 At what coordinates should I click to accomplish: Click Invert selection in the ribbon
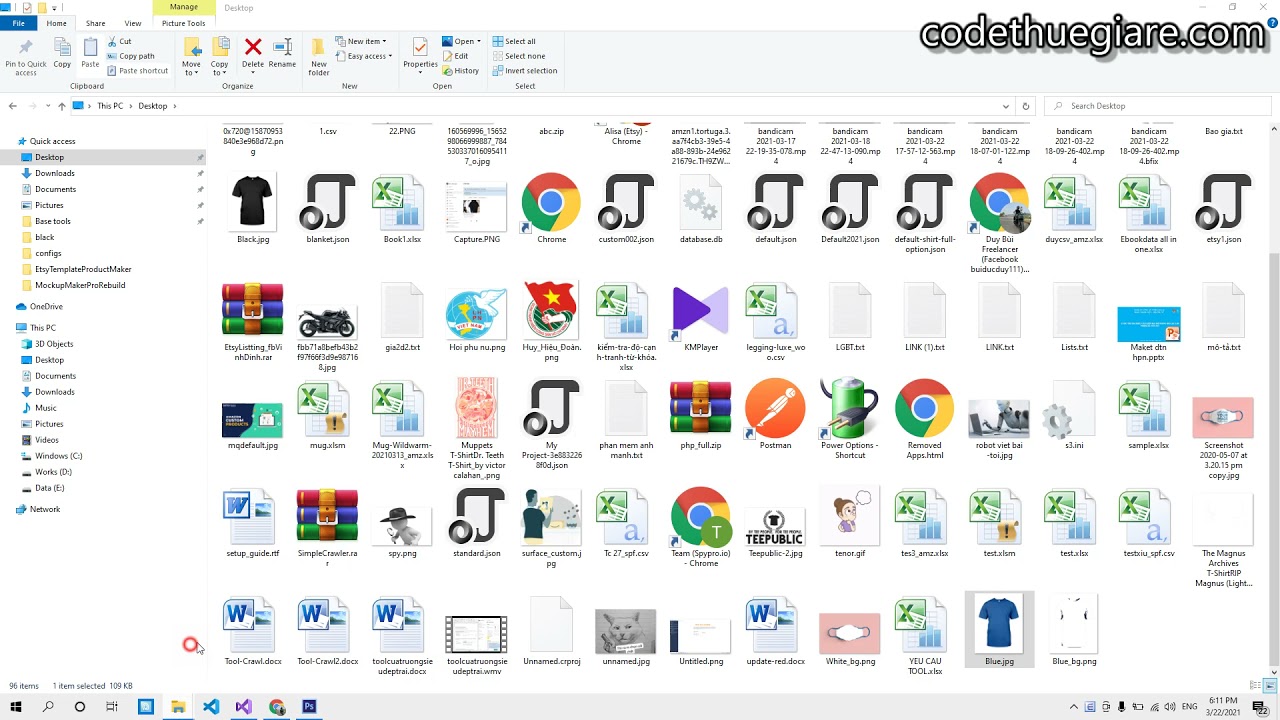tap(525, 71)
